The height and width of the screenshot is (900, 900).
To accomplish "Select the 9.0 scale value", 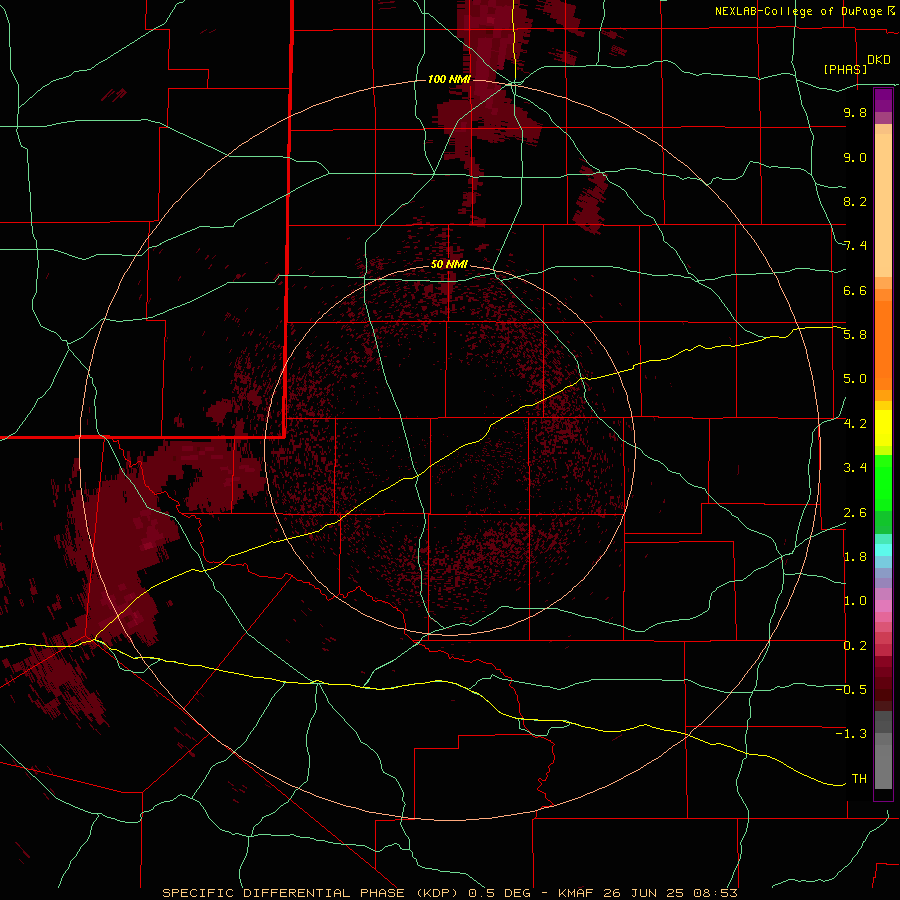I will tap(855, 157).
